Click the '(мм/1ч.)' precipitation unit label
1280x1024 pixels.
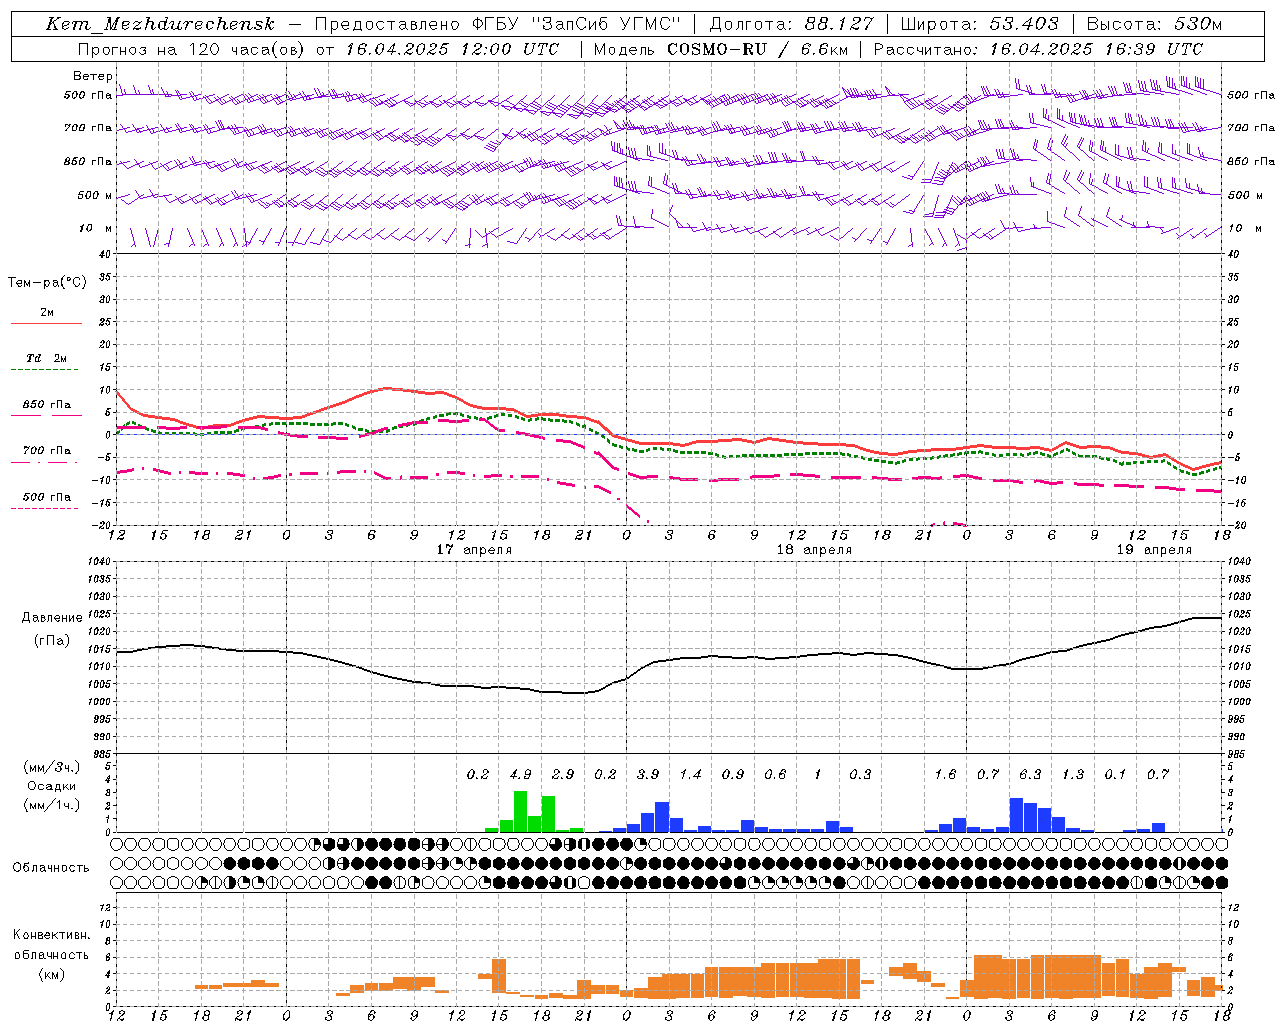tap(50, 805)
